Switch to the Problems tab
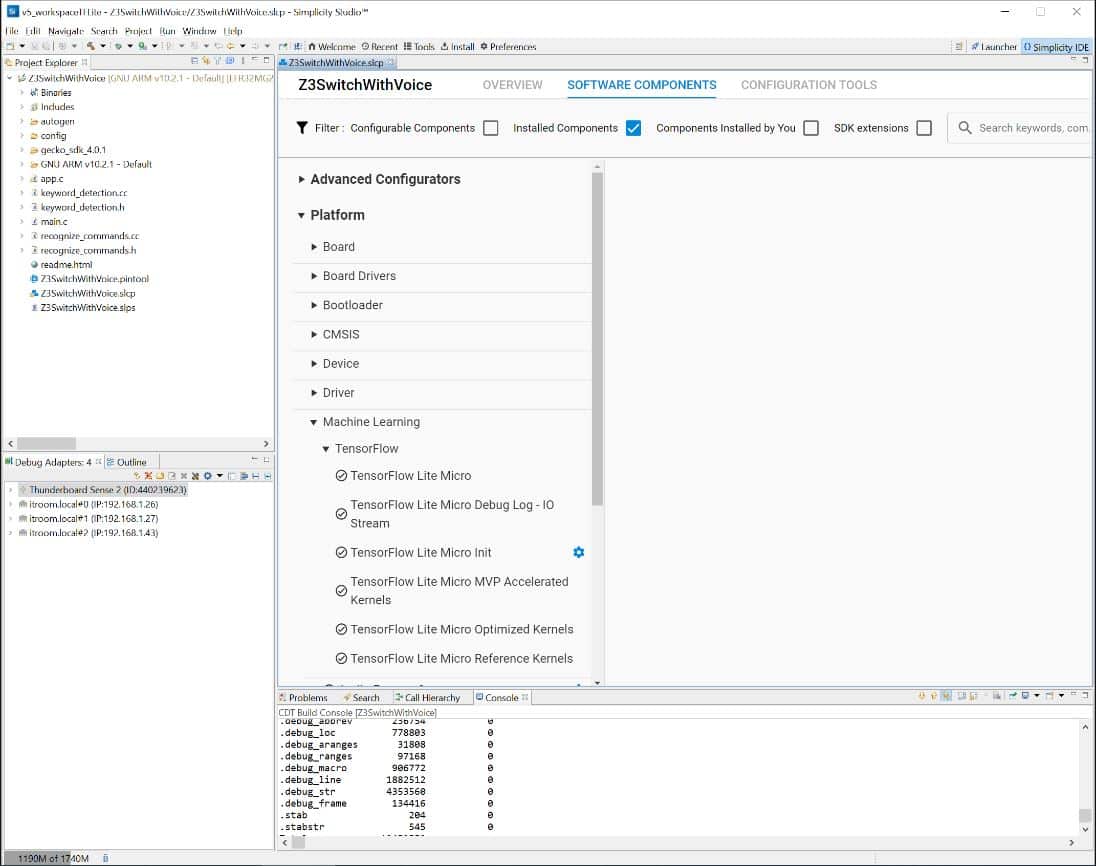1096x866 pixels. tap(303, 698)
